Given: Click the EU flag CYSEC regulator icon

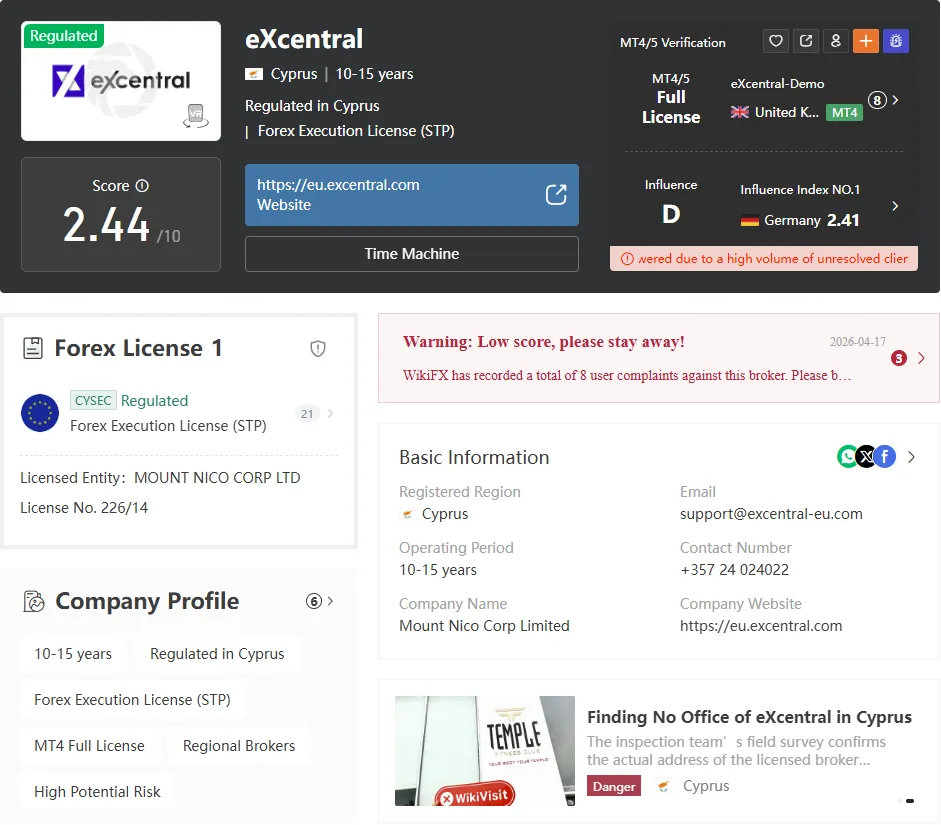Looking at the screenshot, I should 40,413.
